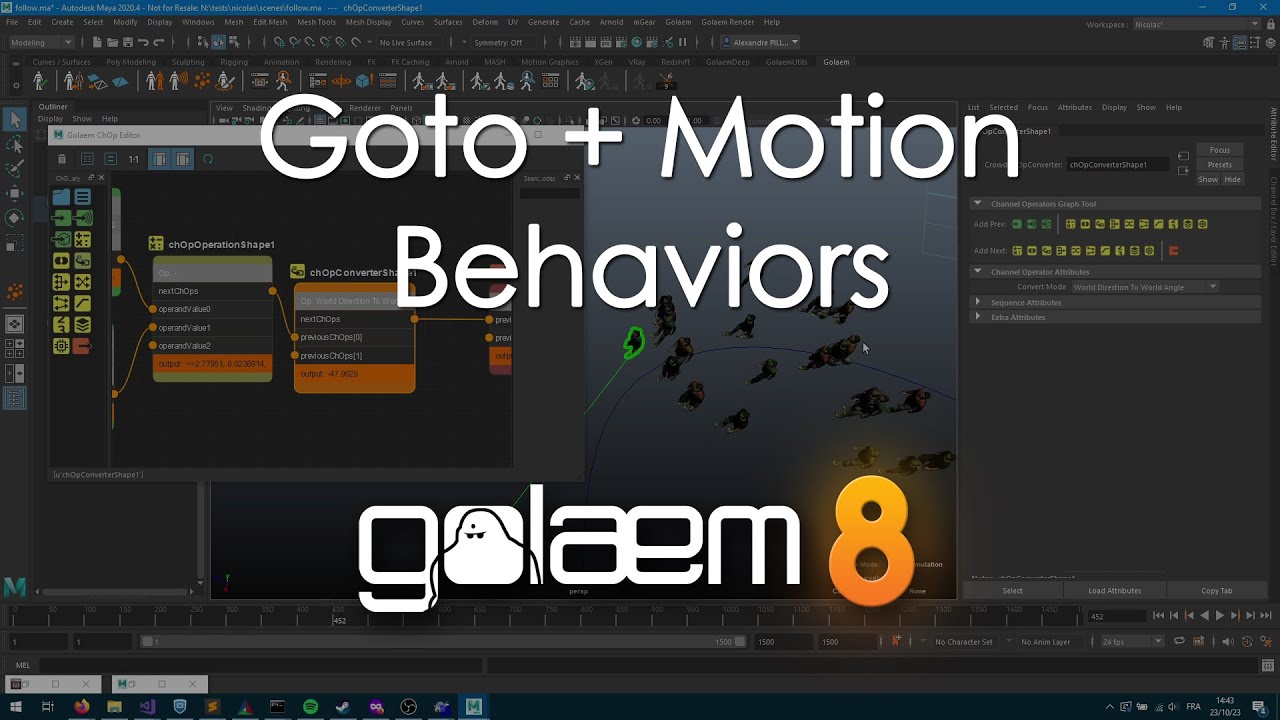Click the Copy Tab button

tap(1217, 591)
